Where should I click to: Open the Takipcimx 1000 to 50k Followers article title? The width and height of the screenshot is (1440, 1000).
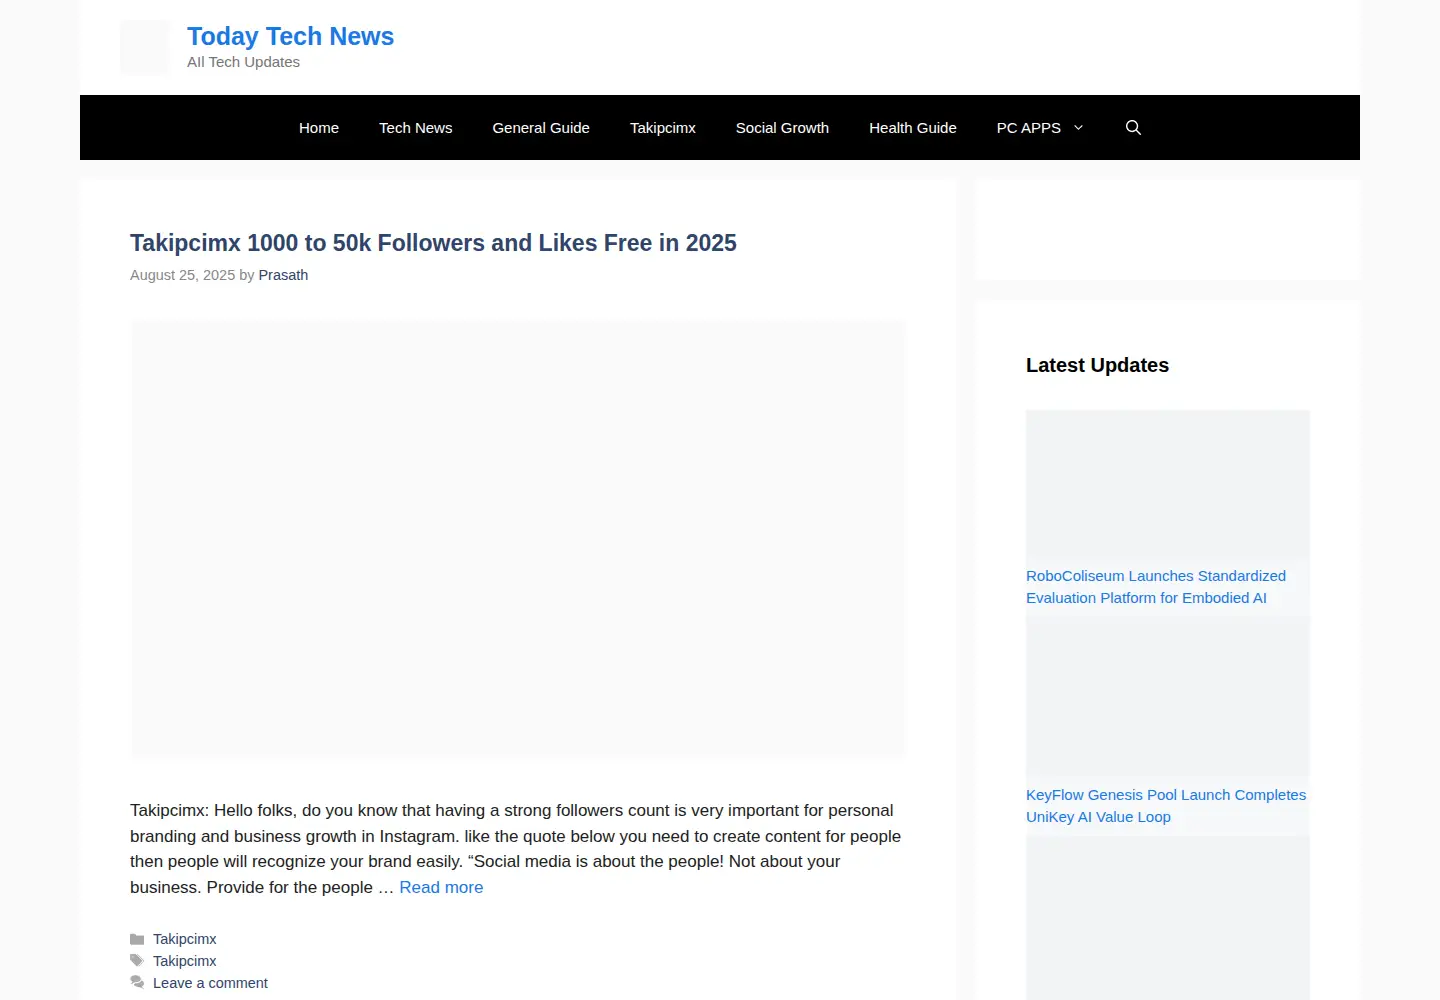(433, 243)
